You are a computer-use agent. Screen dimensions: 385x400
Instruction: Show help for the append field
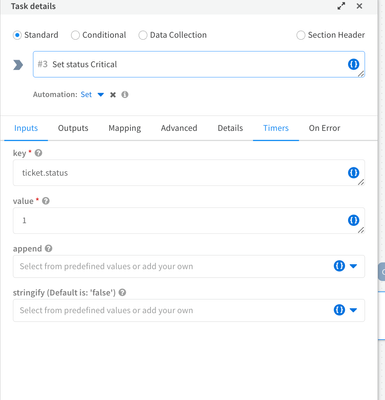coord(48,249)
